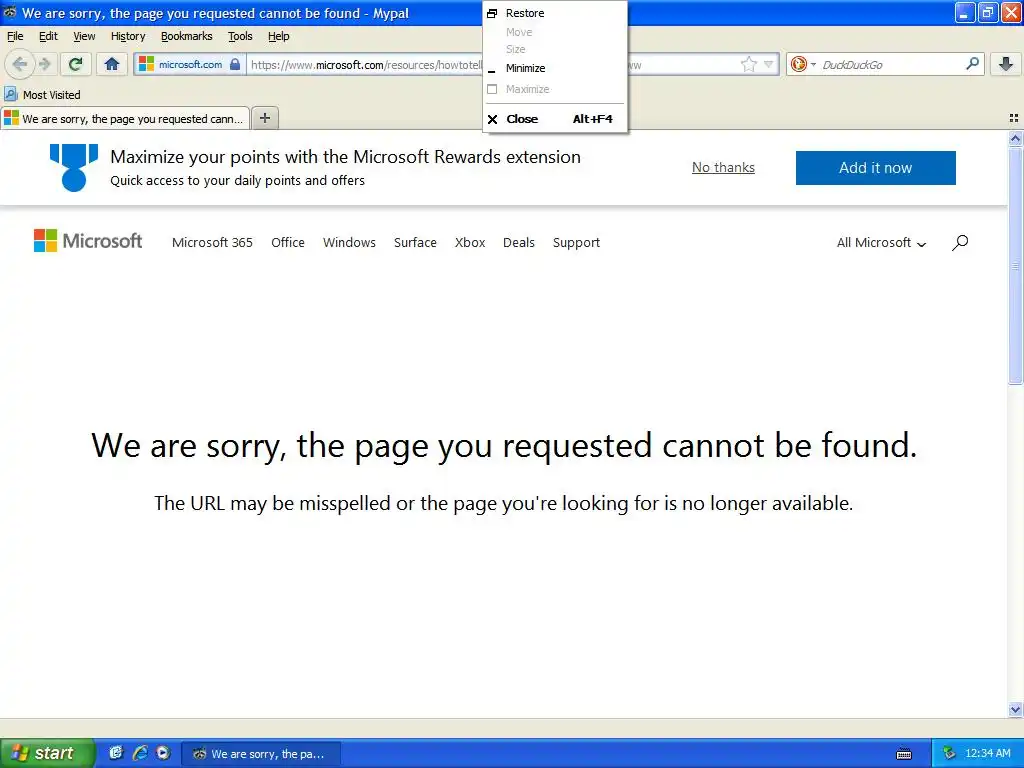
Task: Click the system tray notification icon
Action: (x=949, y=754)
